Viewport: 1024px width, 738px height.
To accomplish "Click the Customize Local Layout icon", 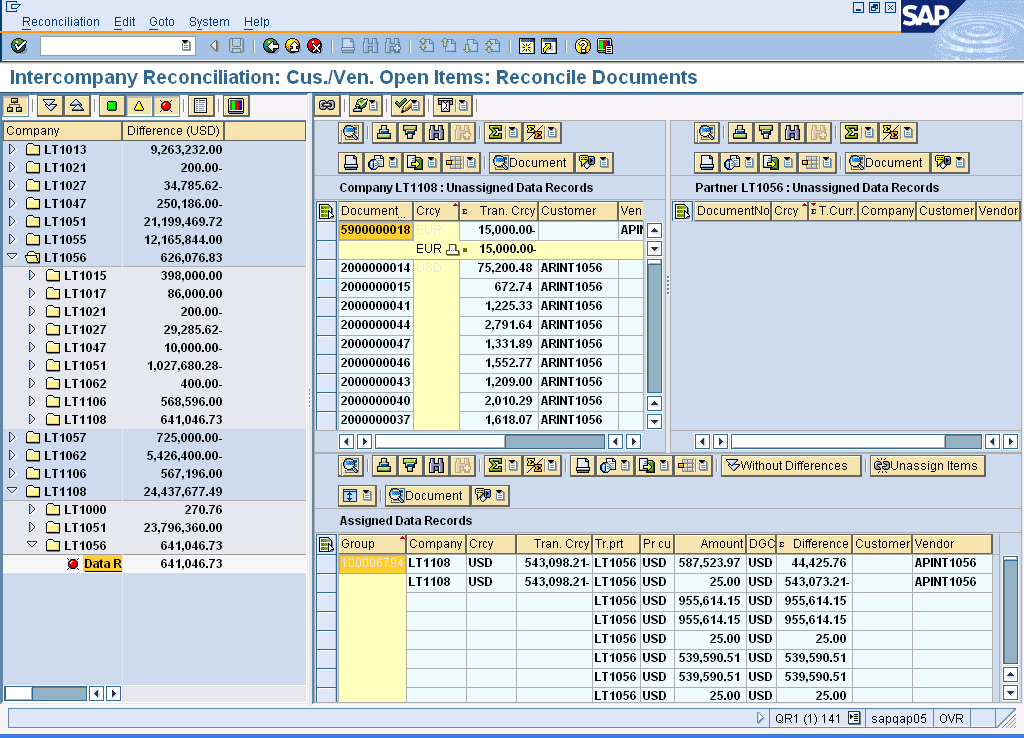I will [605, 46].
